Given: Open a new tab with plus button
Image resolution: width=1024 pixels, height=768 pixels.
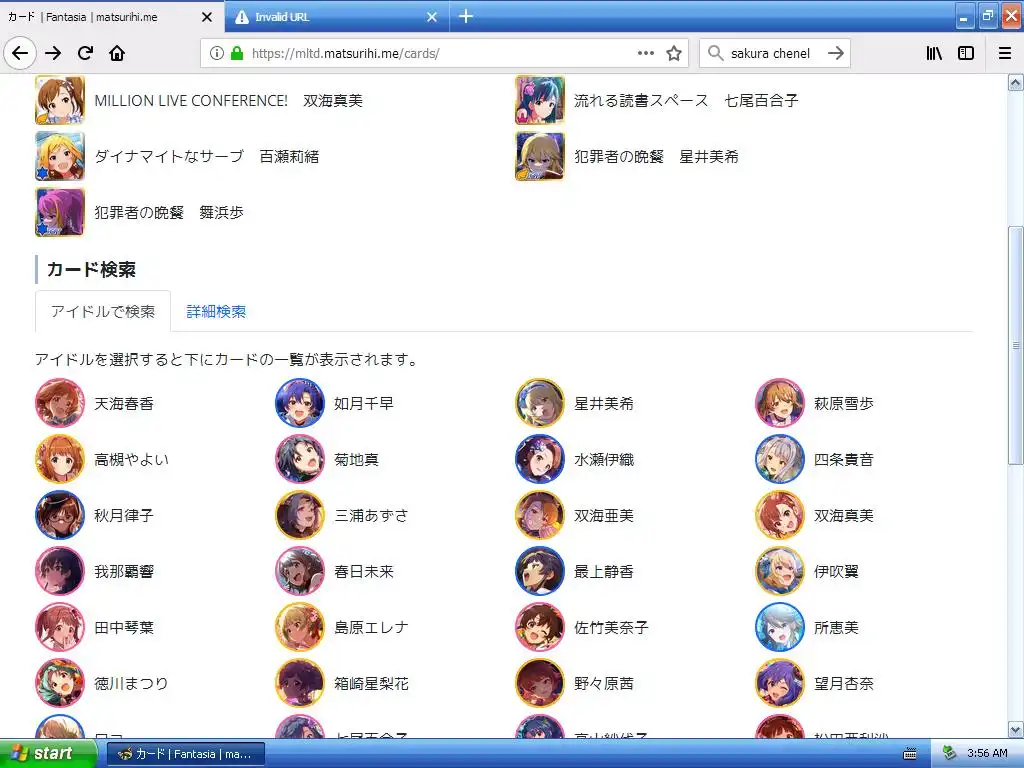Looking at the screenshot, I should tap(466, 16).
